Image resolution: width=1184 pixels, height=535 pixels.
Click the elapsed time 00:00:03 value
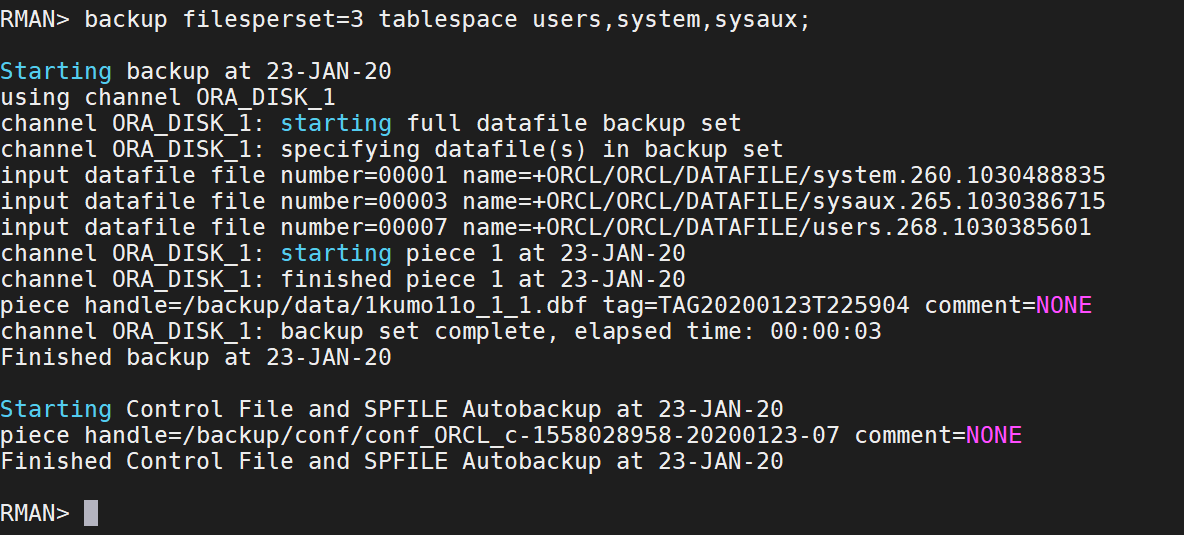pos(825,331)
